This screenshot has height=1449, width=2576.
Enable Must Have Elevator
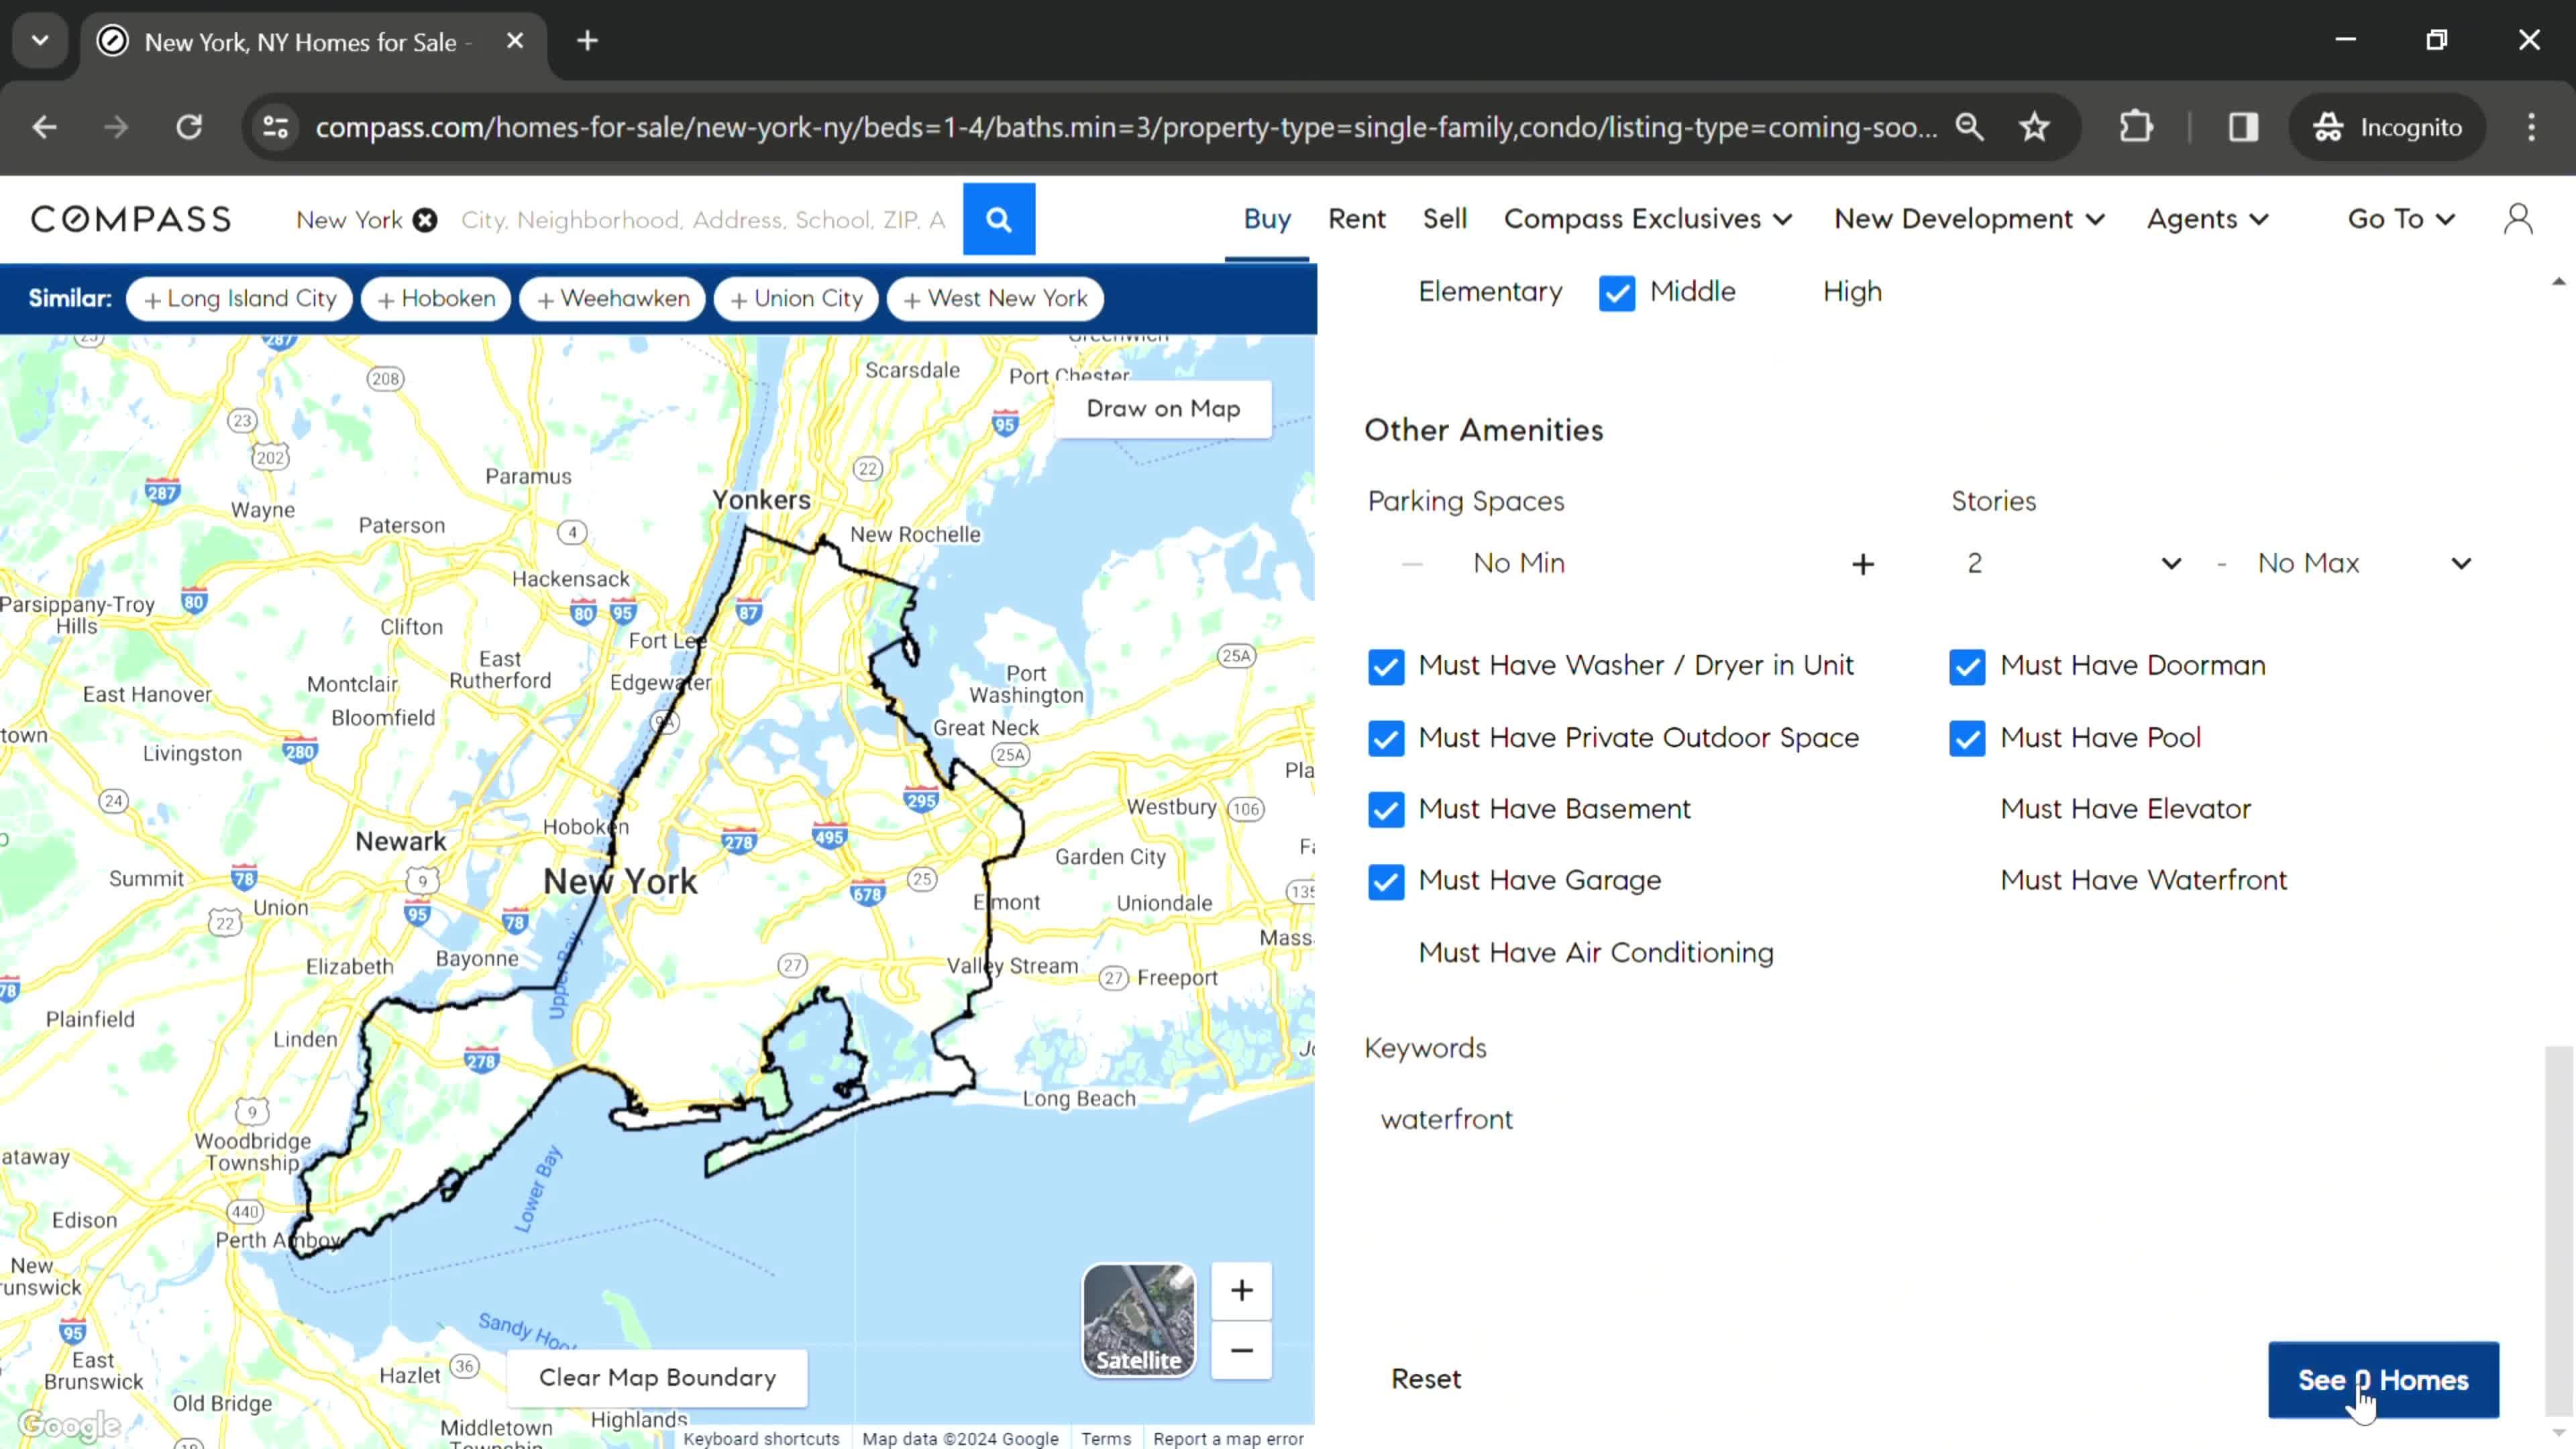click(2125, 809)
